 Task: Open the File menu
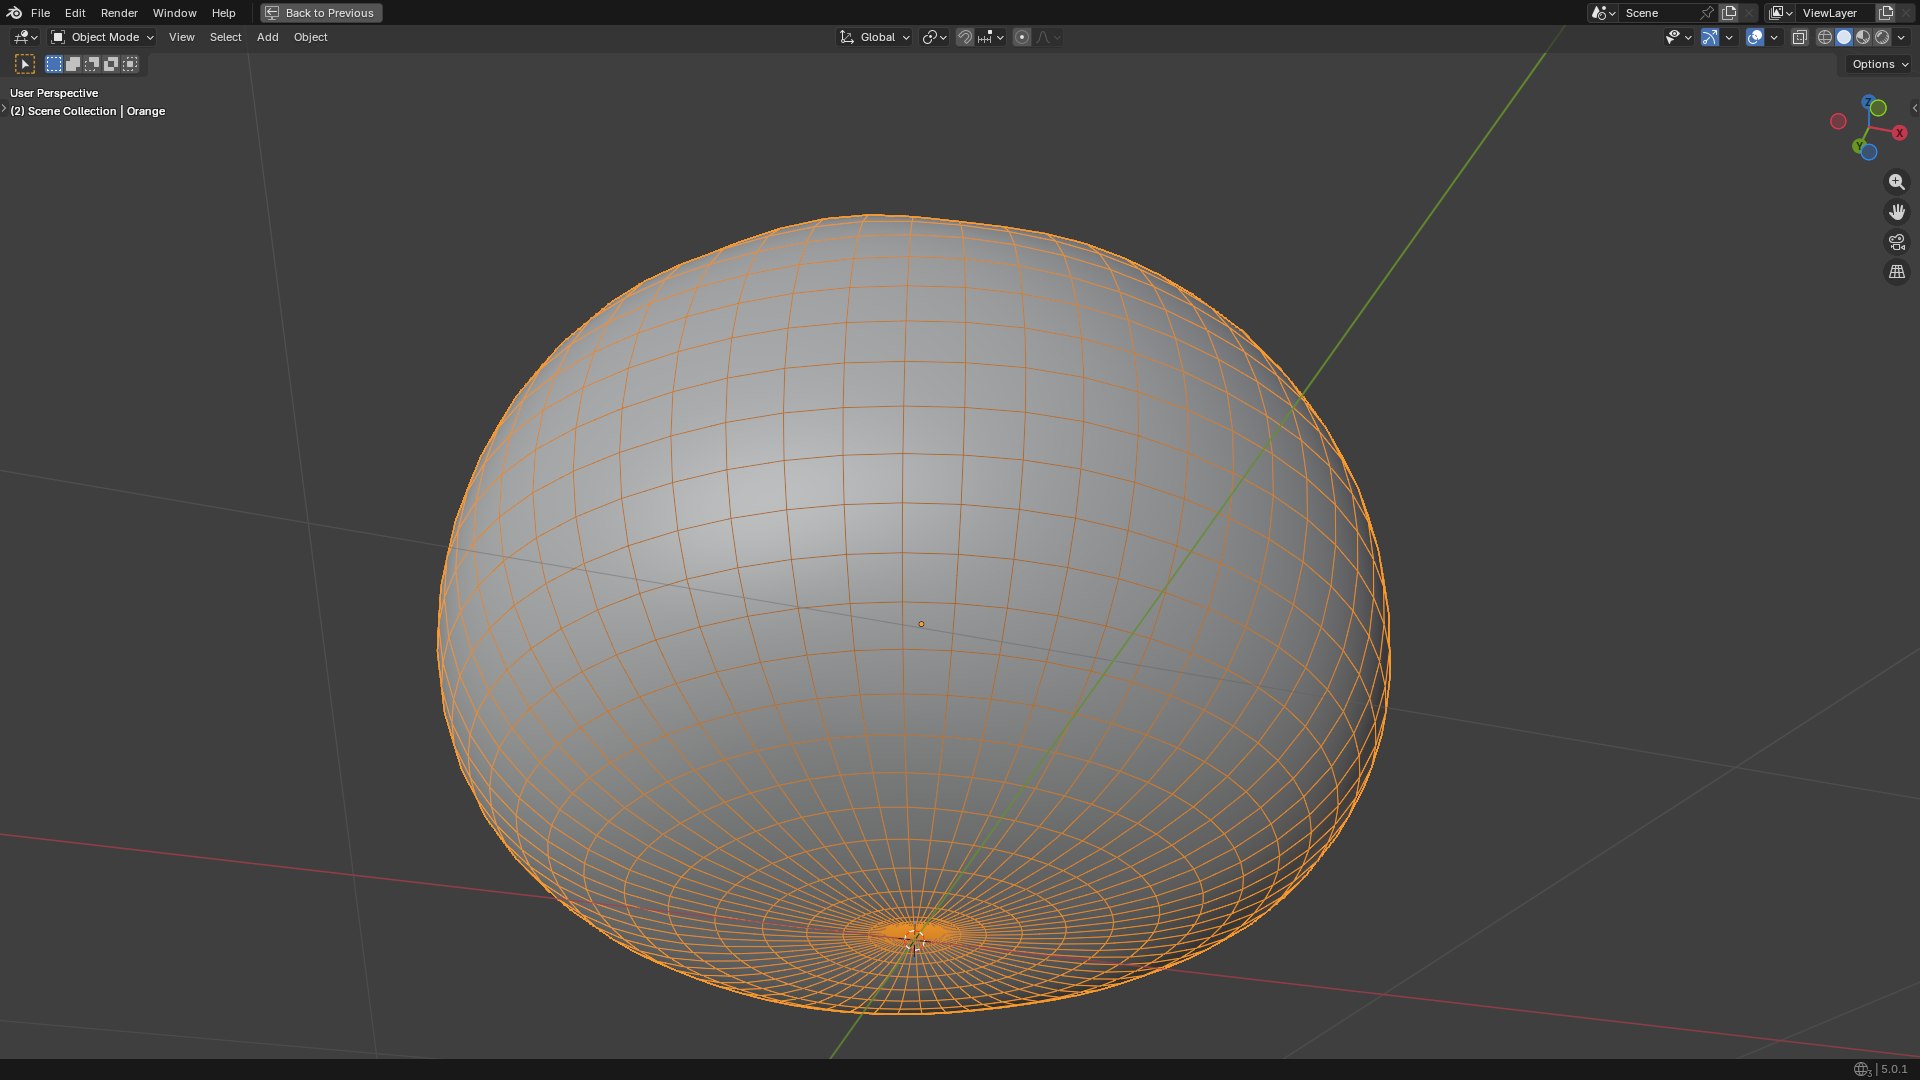(x=40, y=13)
